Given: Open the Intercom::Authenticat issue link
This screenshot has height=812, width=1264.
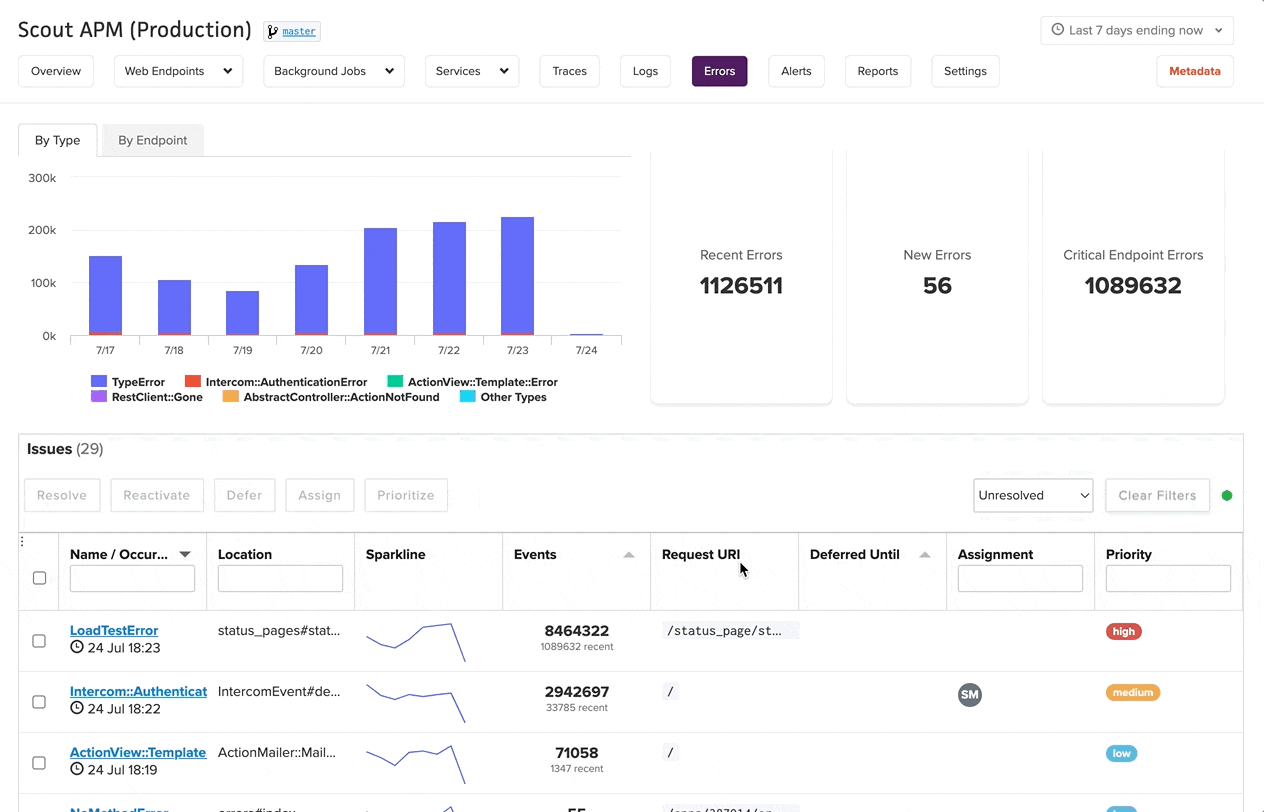Looking at the screenshot, I should (x=138, y=691).
